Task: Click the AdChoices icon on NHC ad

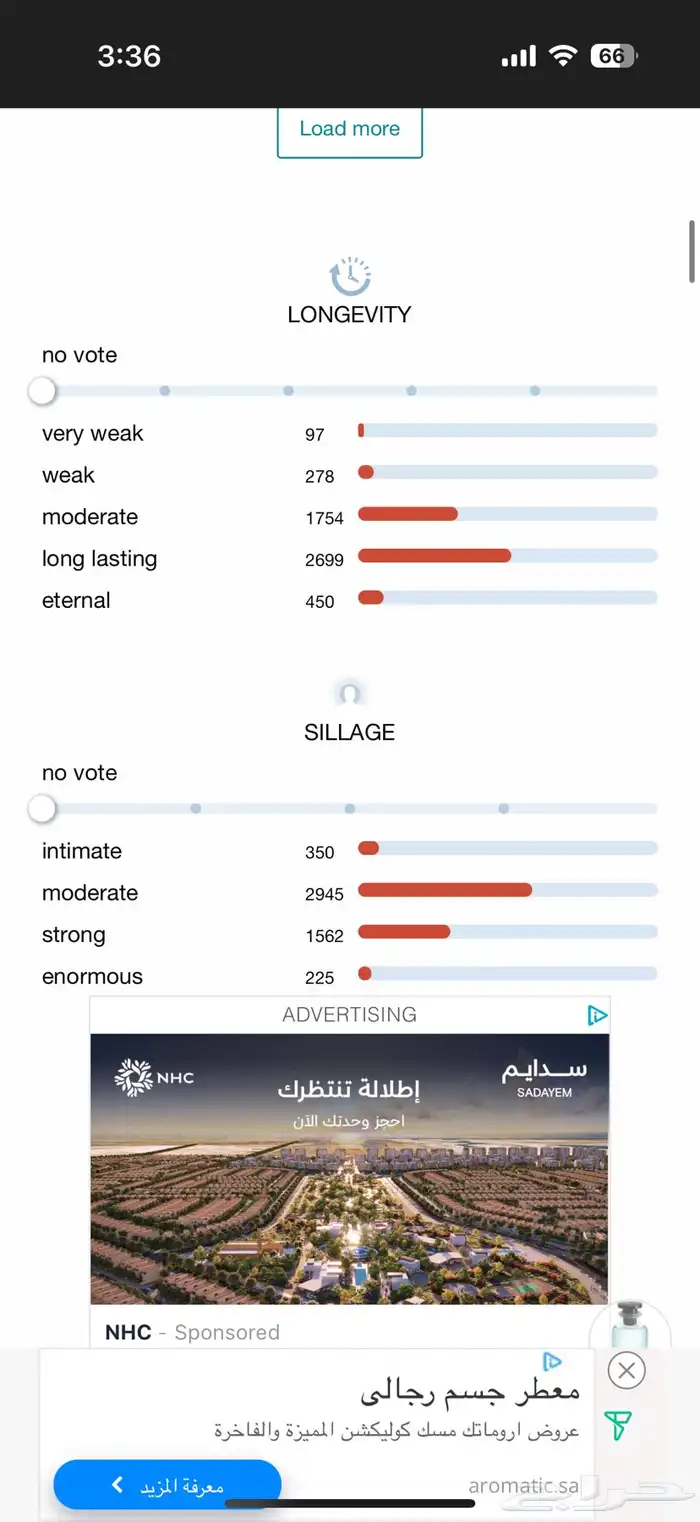Action: (x=597, y=1015)
